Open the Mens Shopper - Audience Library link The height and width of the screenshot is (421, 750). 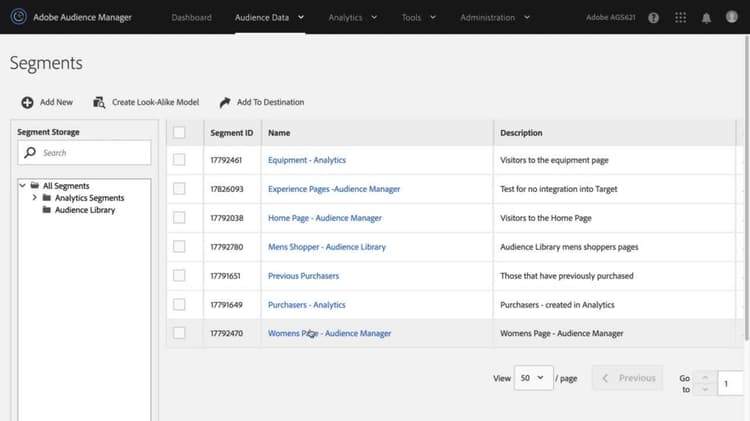tap(326, 247)
